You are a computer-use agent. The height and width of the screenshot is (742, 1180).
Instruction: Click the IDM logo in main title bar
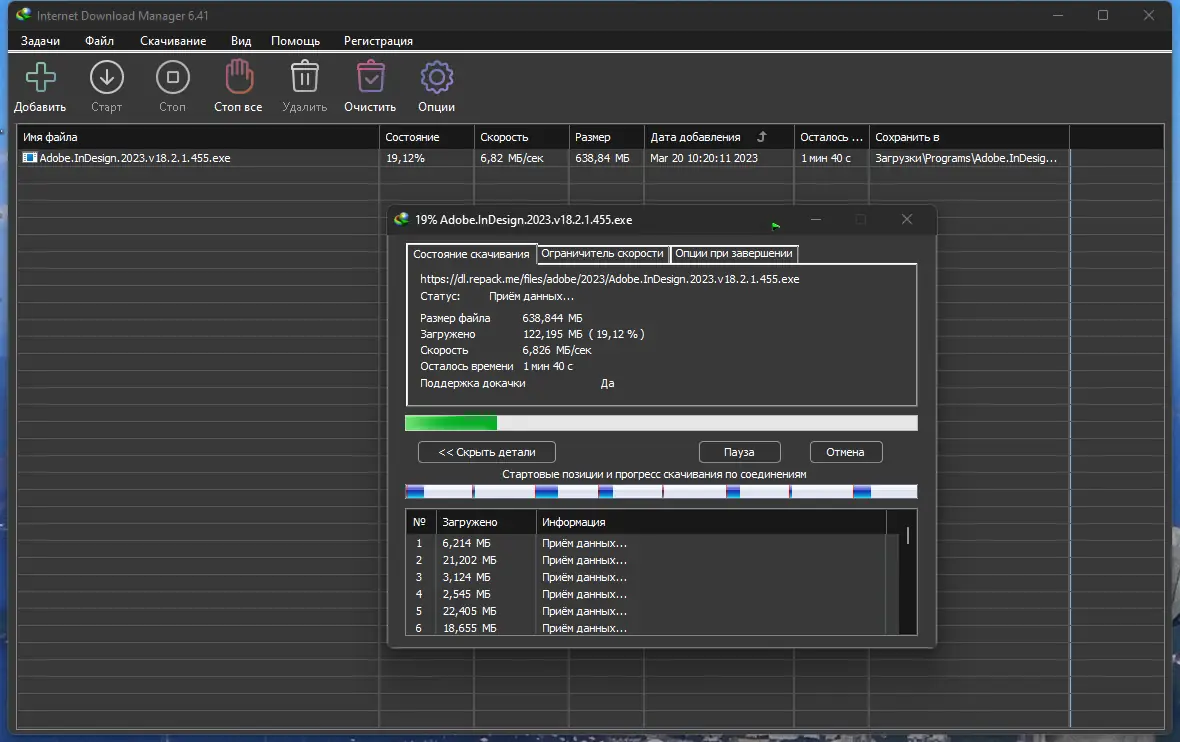click(x=23, y=14)
